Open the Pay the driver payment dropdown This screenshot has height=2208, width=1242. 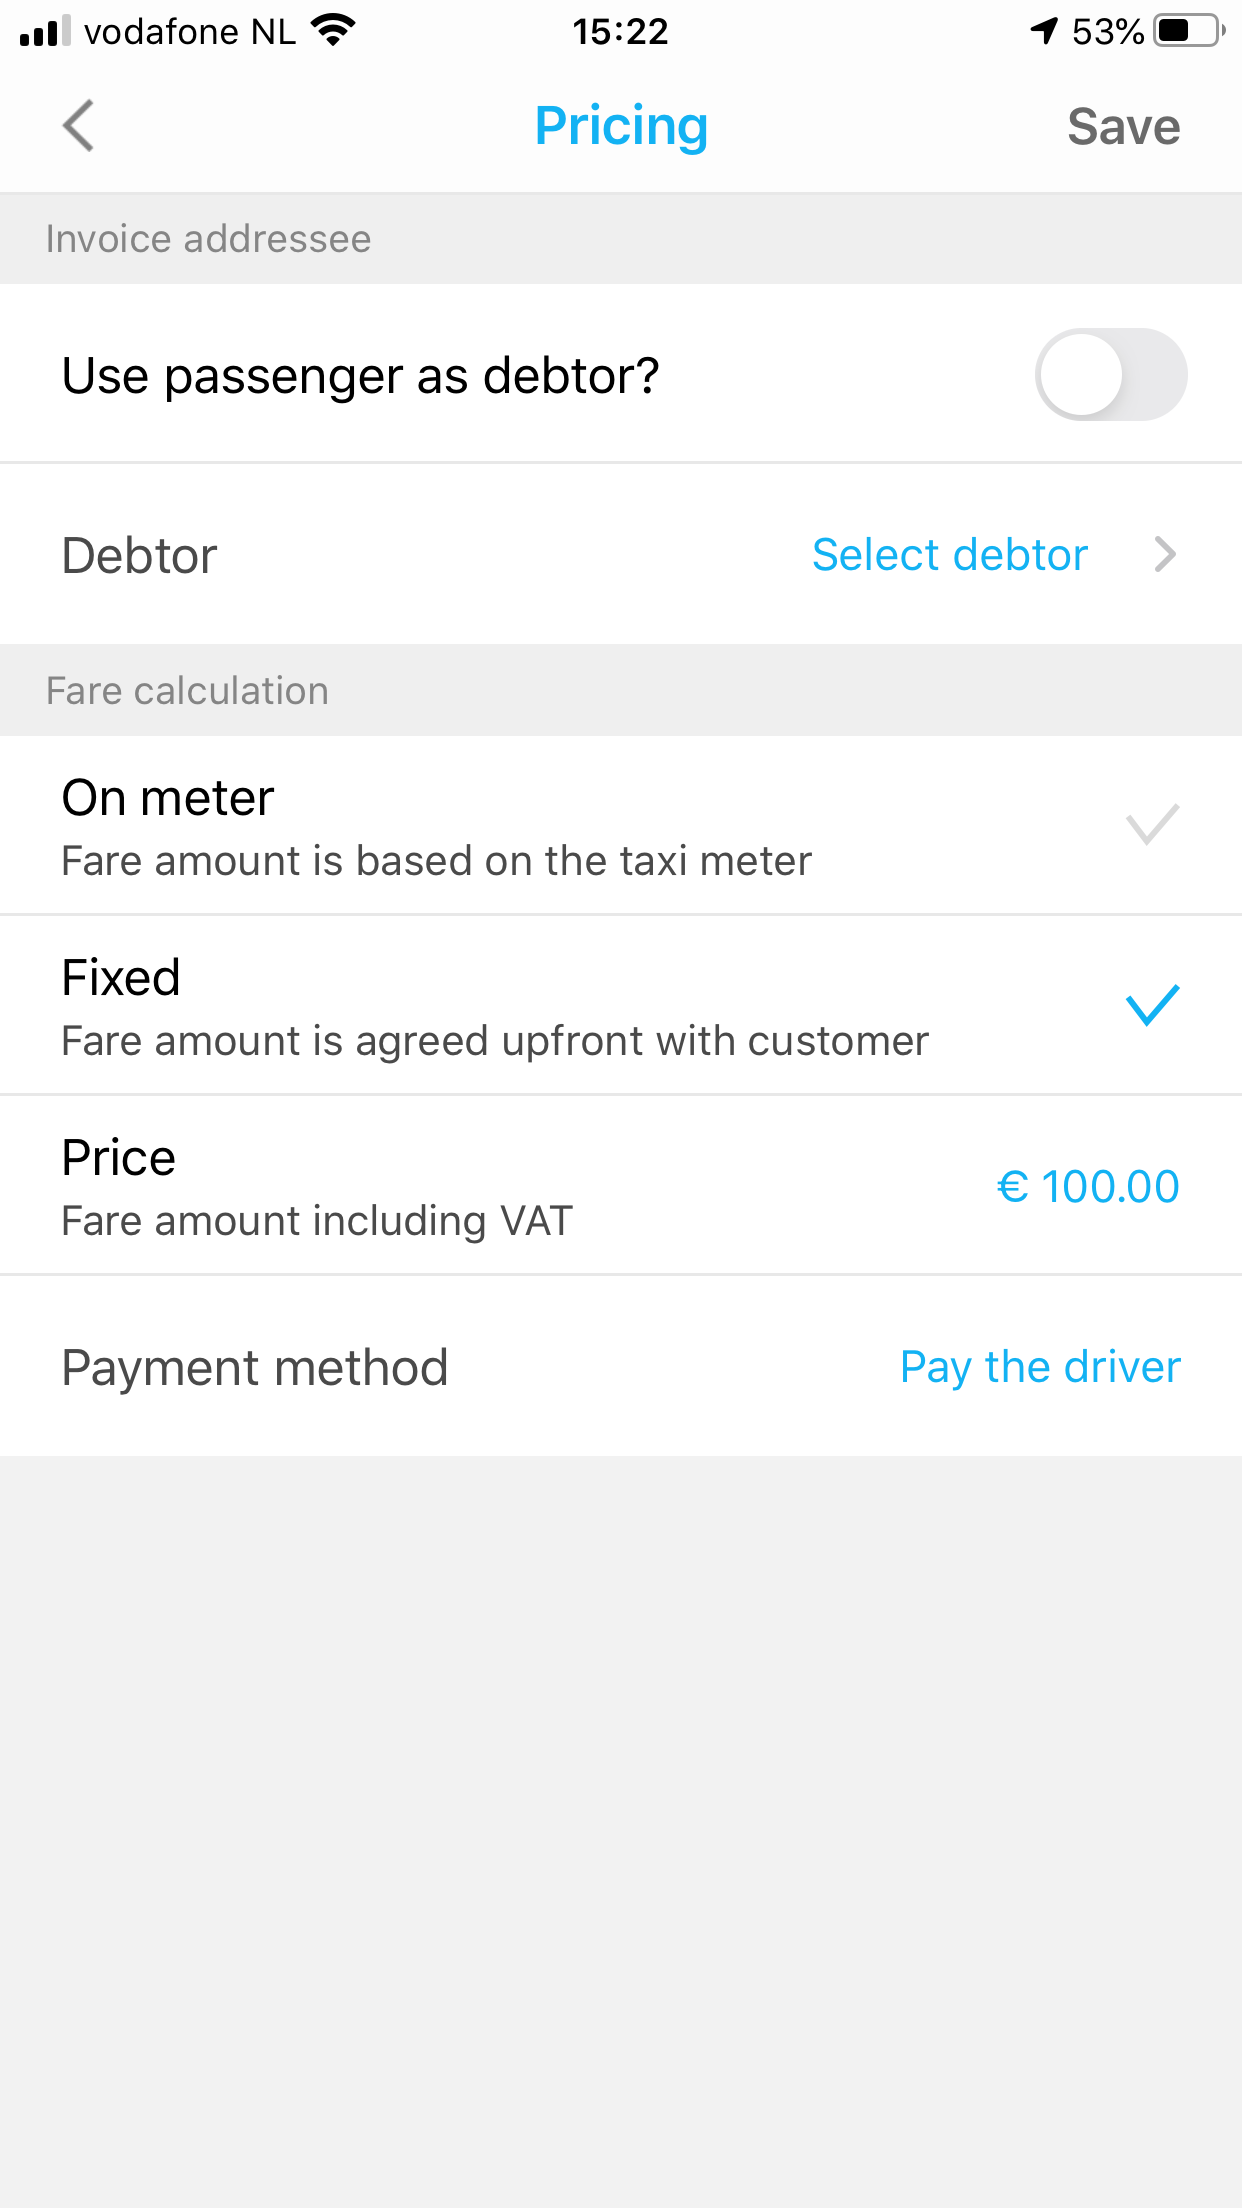[x=1040, y=1367]
